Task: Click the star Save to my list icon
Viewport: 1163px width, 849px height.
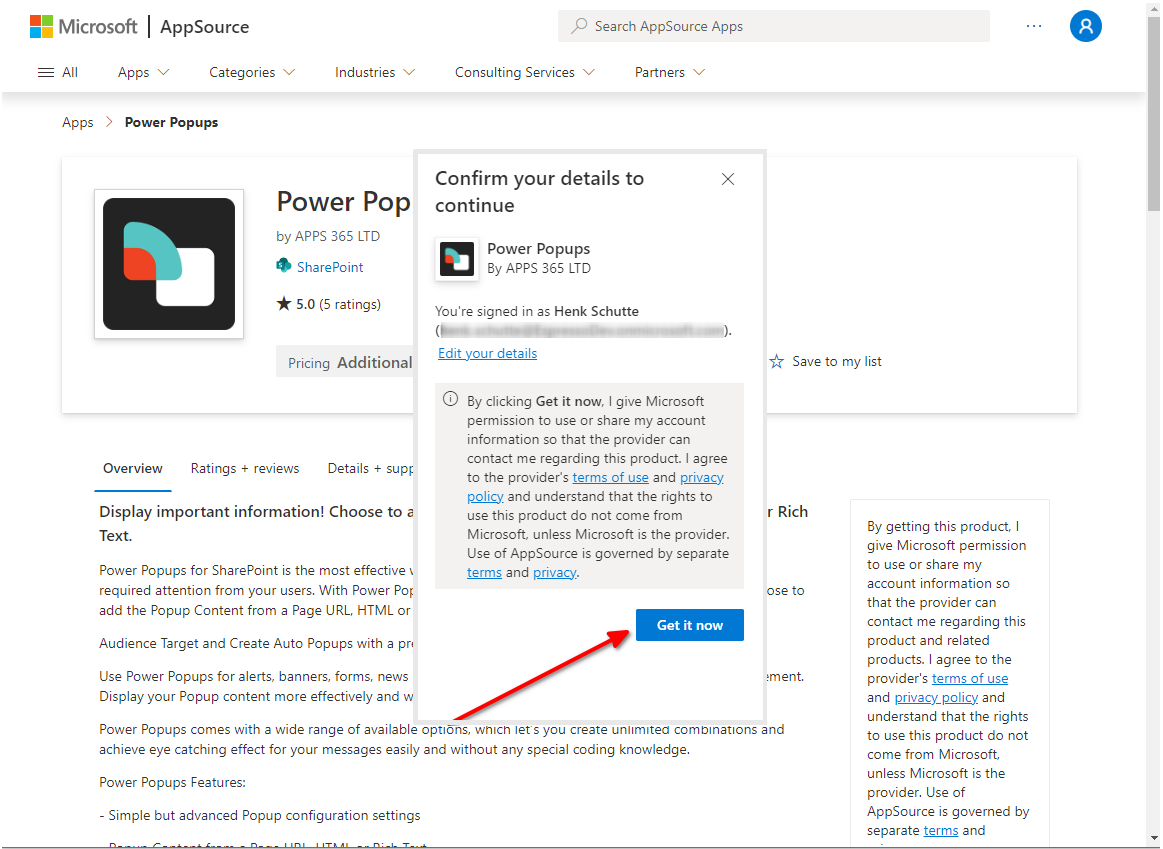Action: point(777,362)
